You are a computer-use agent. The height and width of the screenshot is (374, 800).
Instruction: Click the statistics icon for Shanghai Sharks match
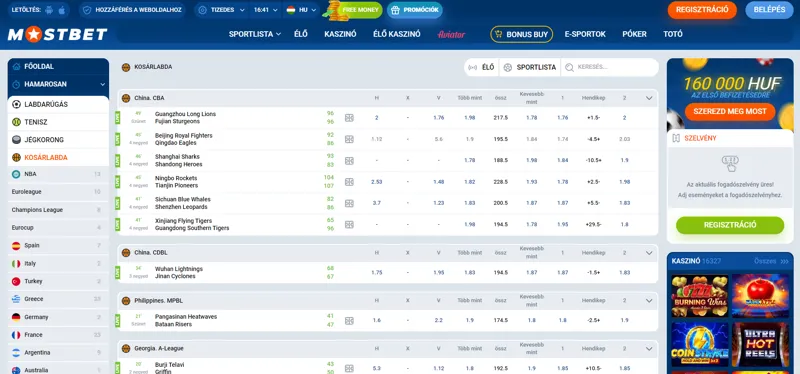[x=349, y=161]
